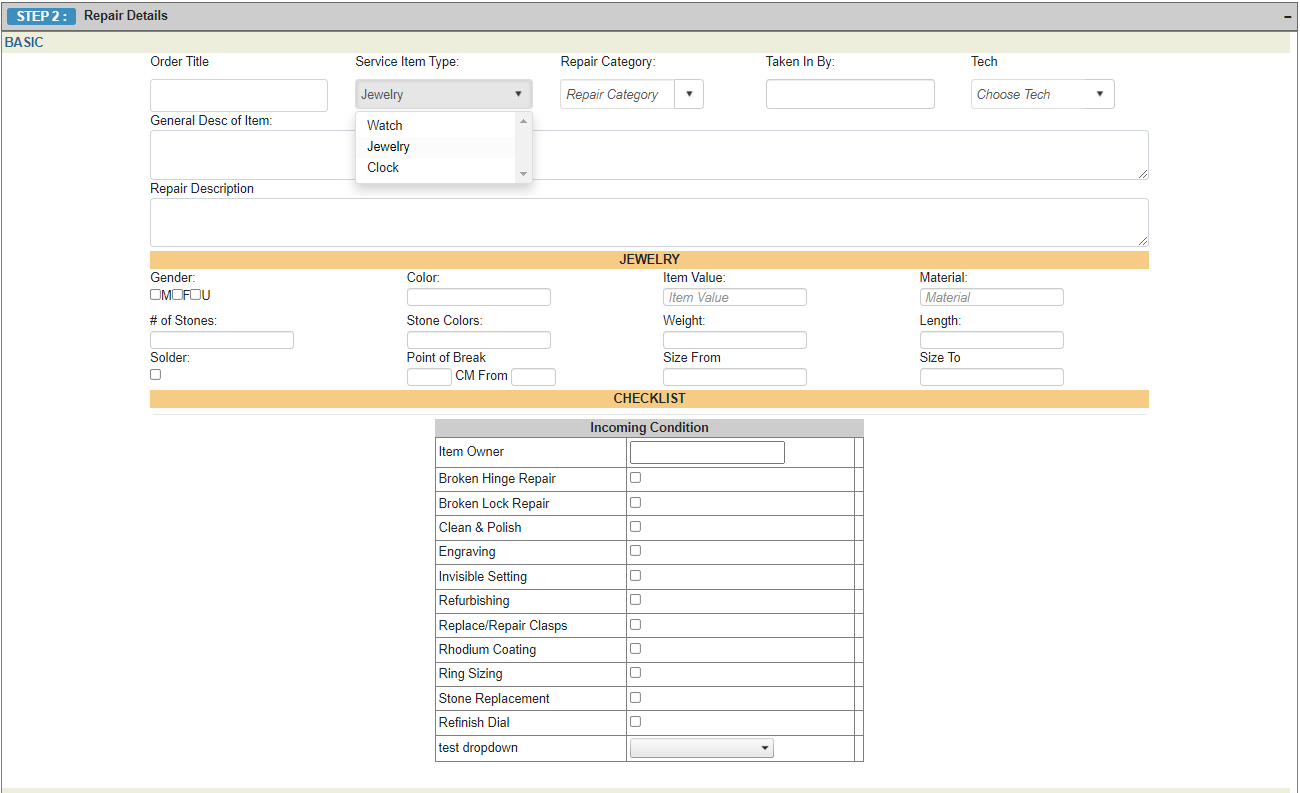Image resolution: width=1300 pixels, height=793 pixels.
Task: Click the Item Value input box
Action: point(734,297)
